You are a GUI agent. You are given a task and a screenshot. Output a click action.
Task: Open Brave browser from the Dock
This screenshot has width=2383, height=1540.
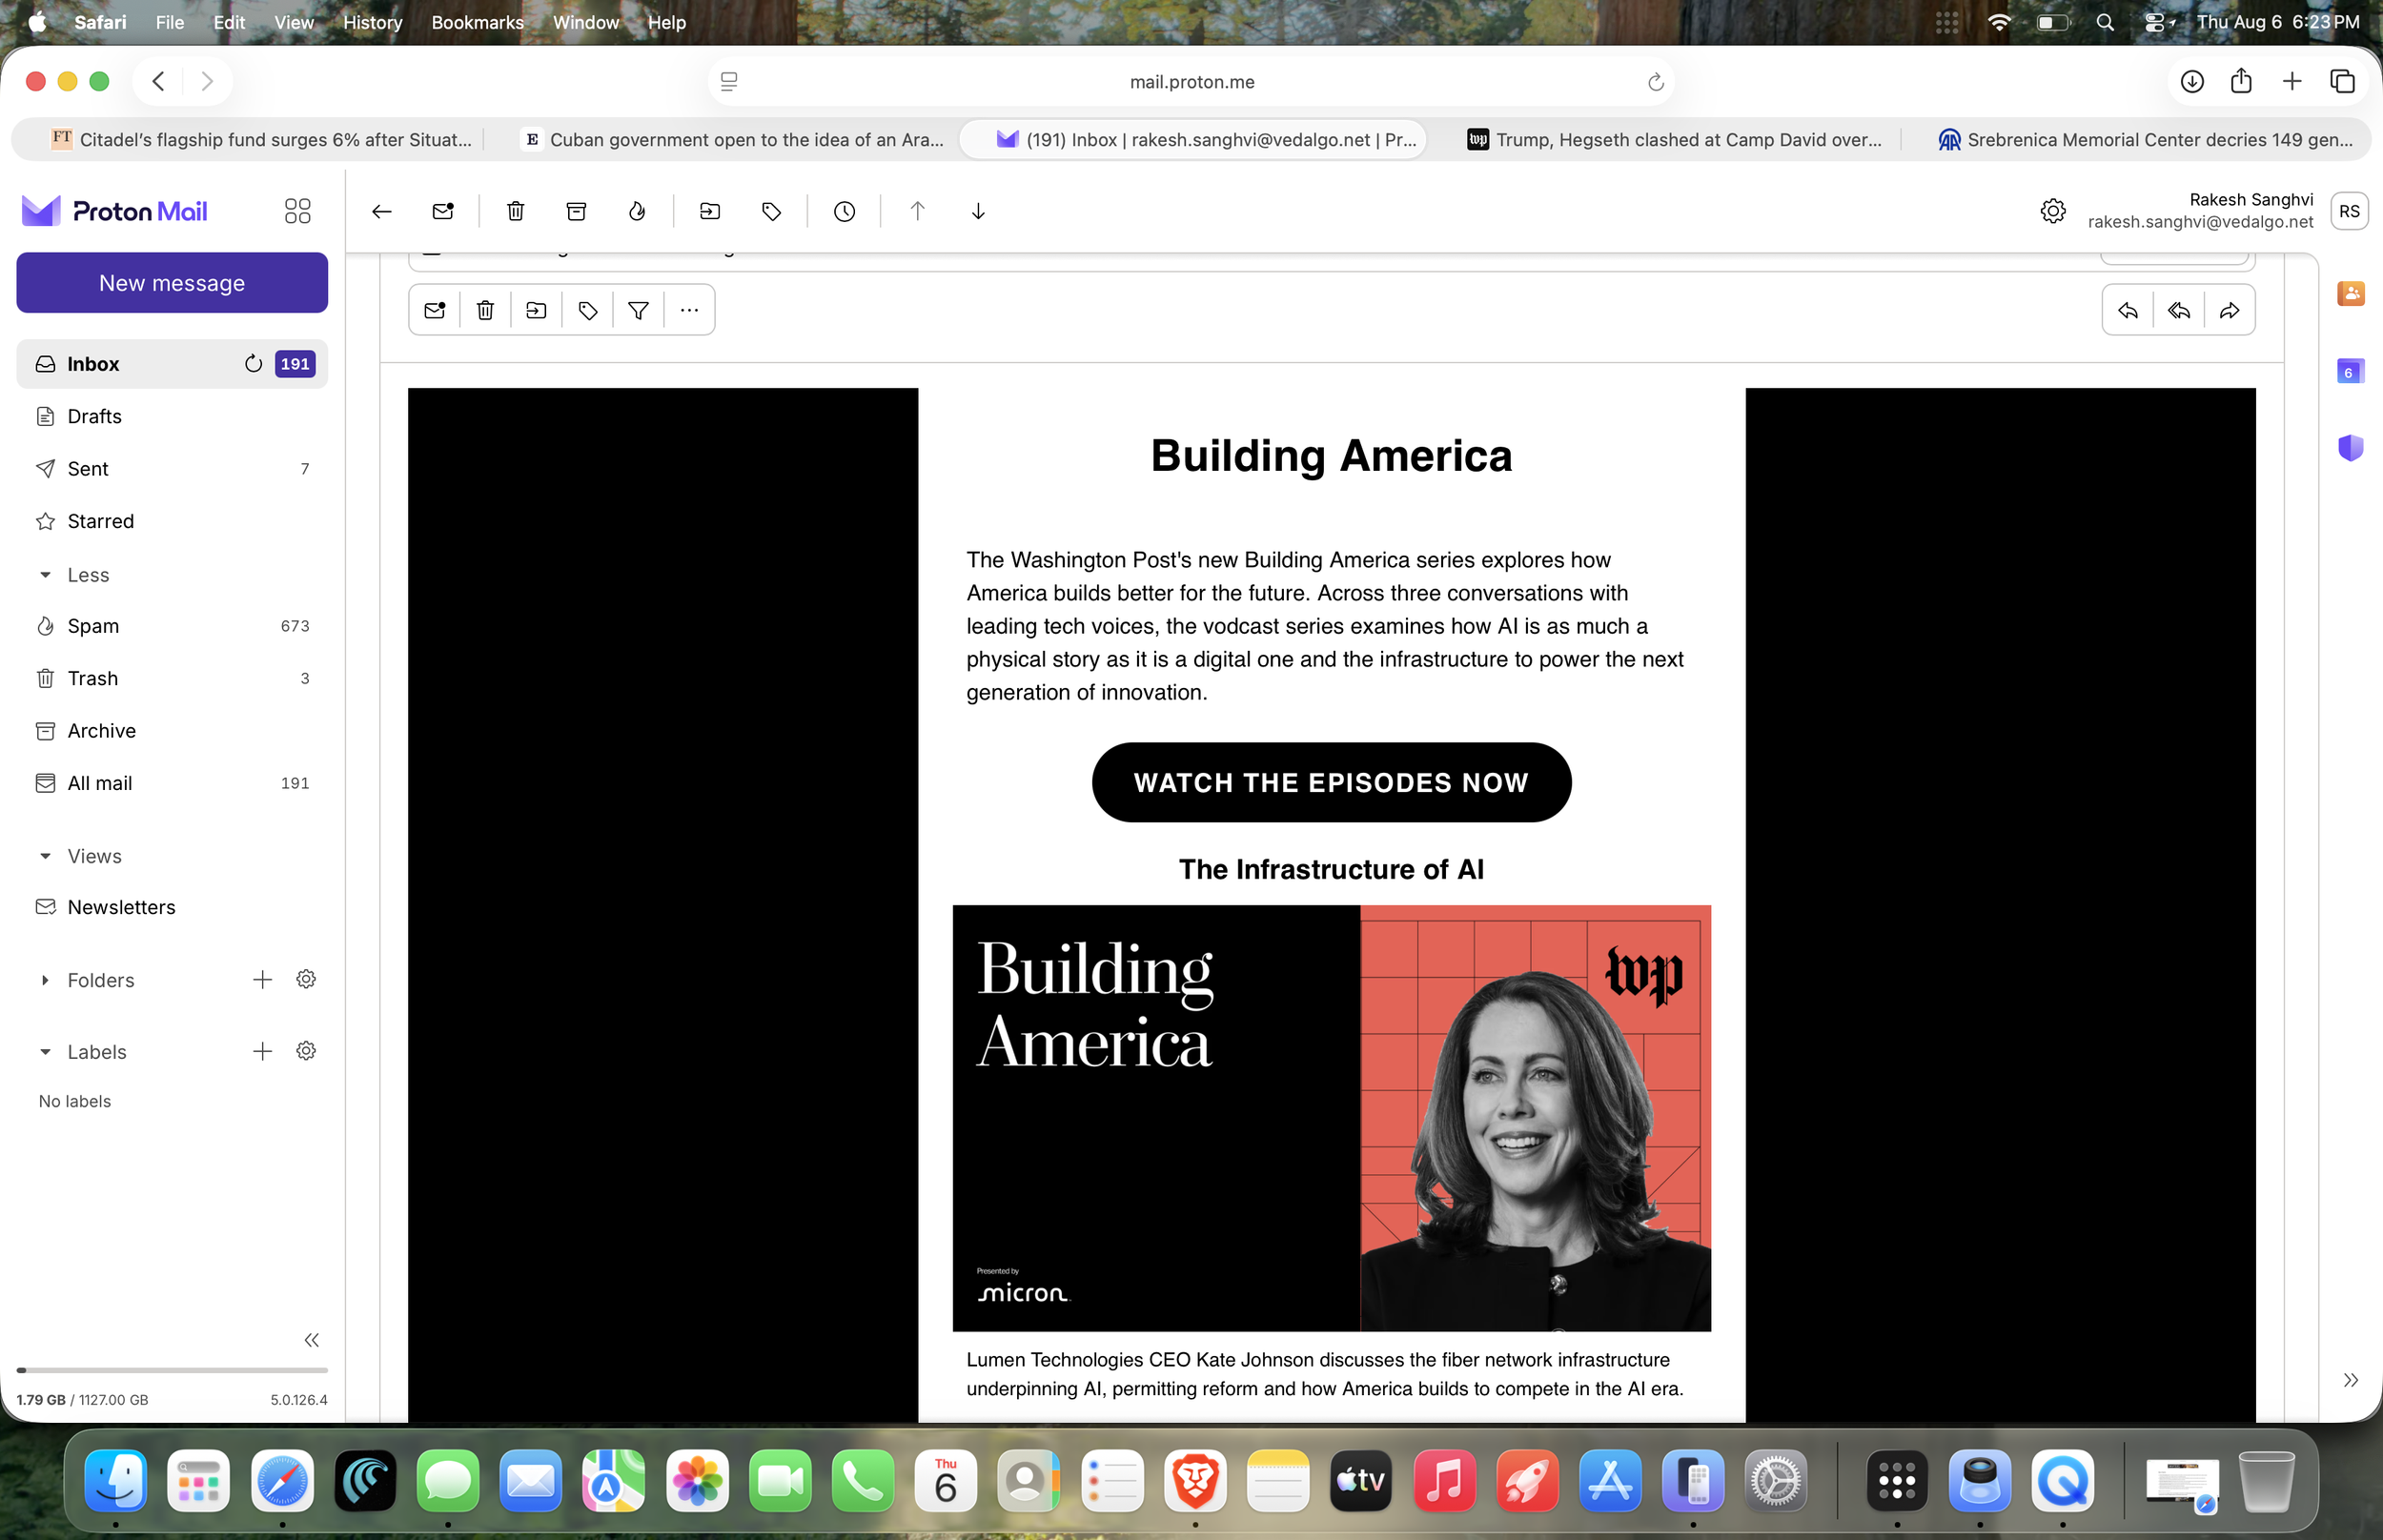point(1195,1481)
